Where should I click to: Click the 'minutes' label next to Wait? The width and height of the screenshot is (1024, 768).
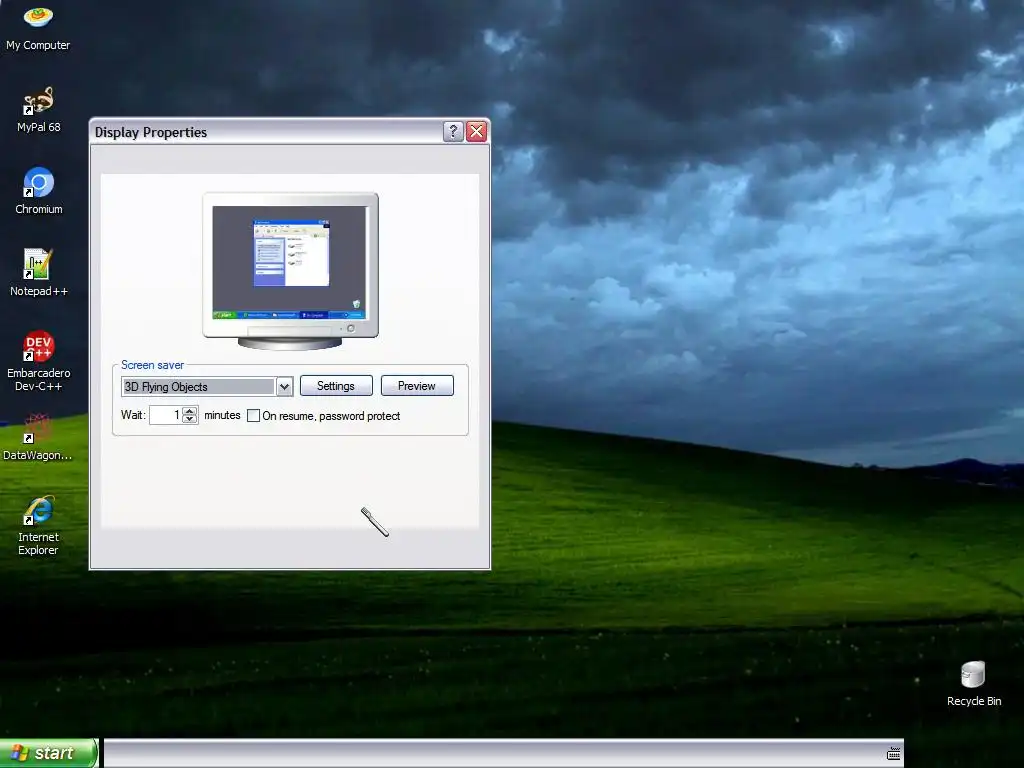point(222,415)
